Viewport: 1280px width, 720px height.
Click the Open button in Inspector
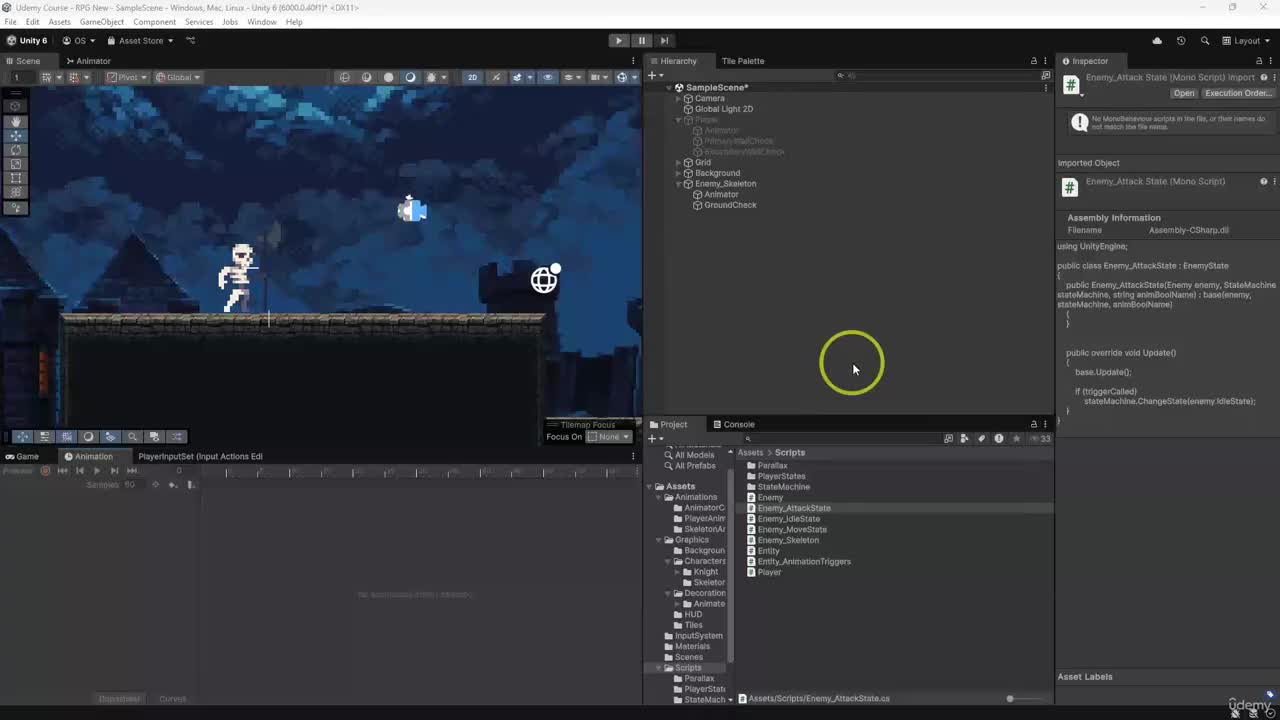[x=1184, y=93]
